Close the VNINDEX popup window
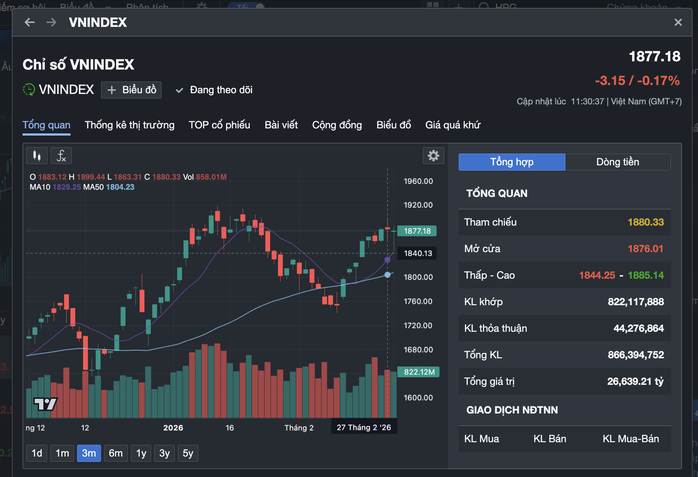Image resolution: width=698 pixels, height=477 pixels. coord(678,22)
